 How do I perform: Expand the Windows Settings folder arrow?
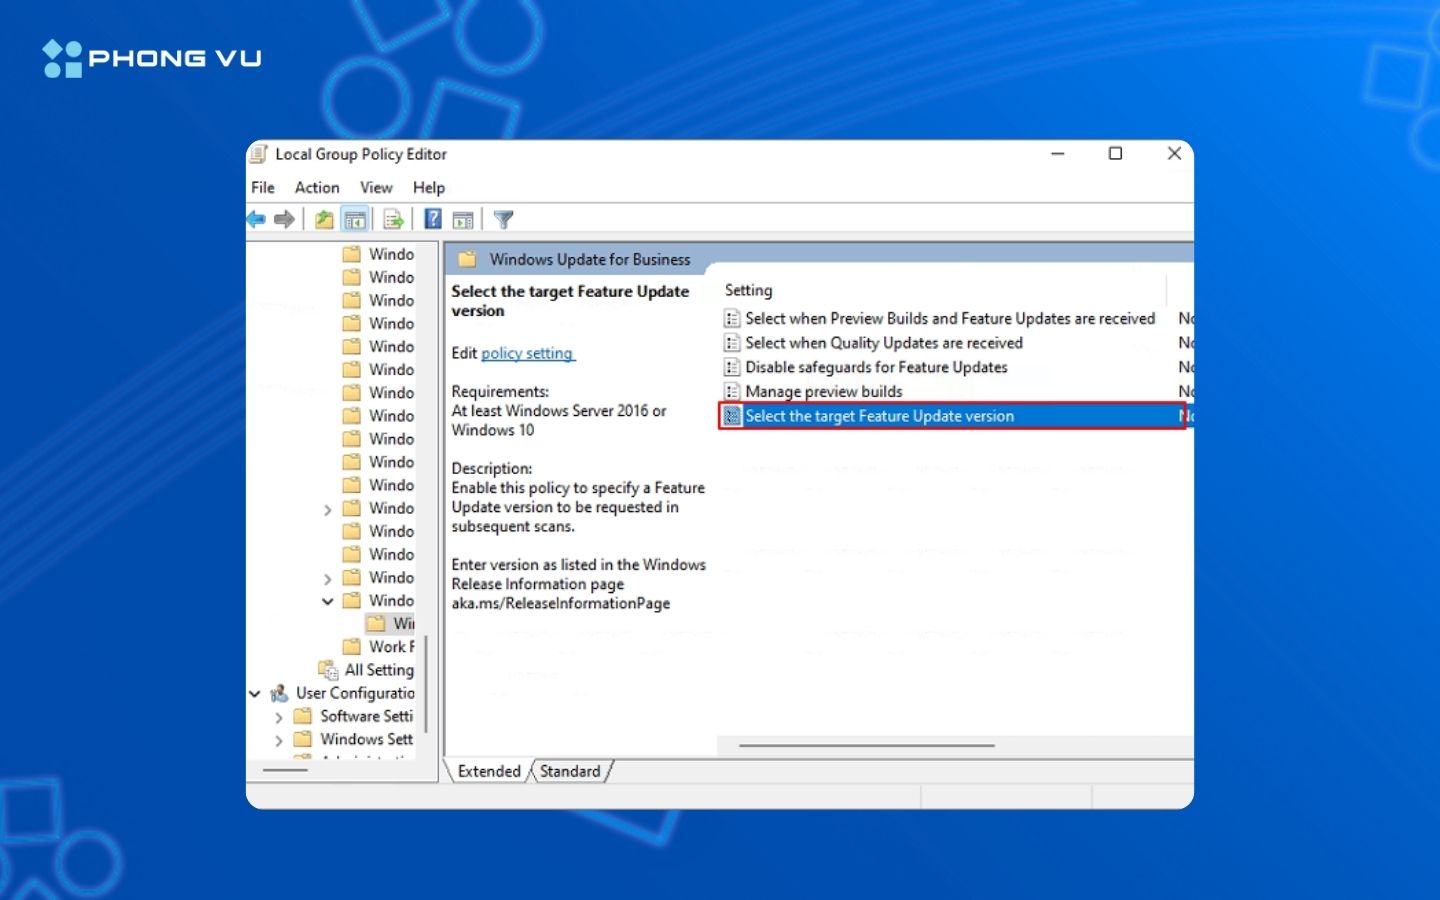279,740
